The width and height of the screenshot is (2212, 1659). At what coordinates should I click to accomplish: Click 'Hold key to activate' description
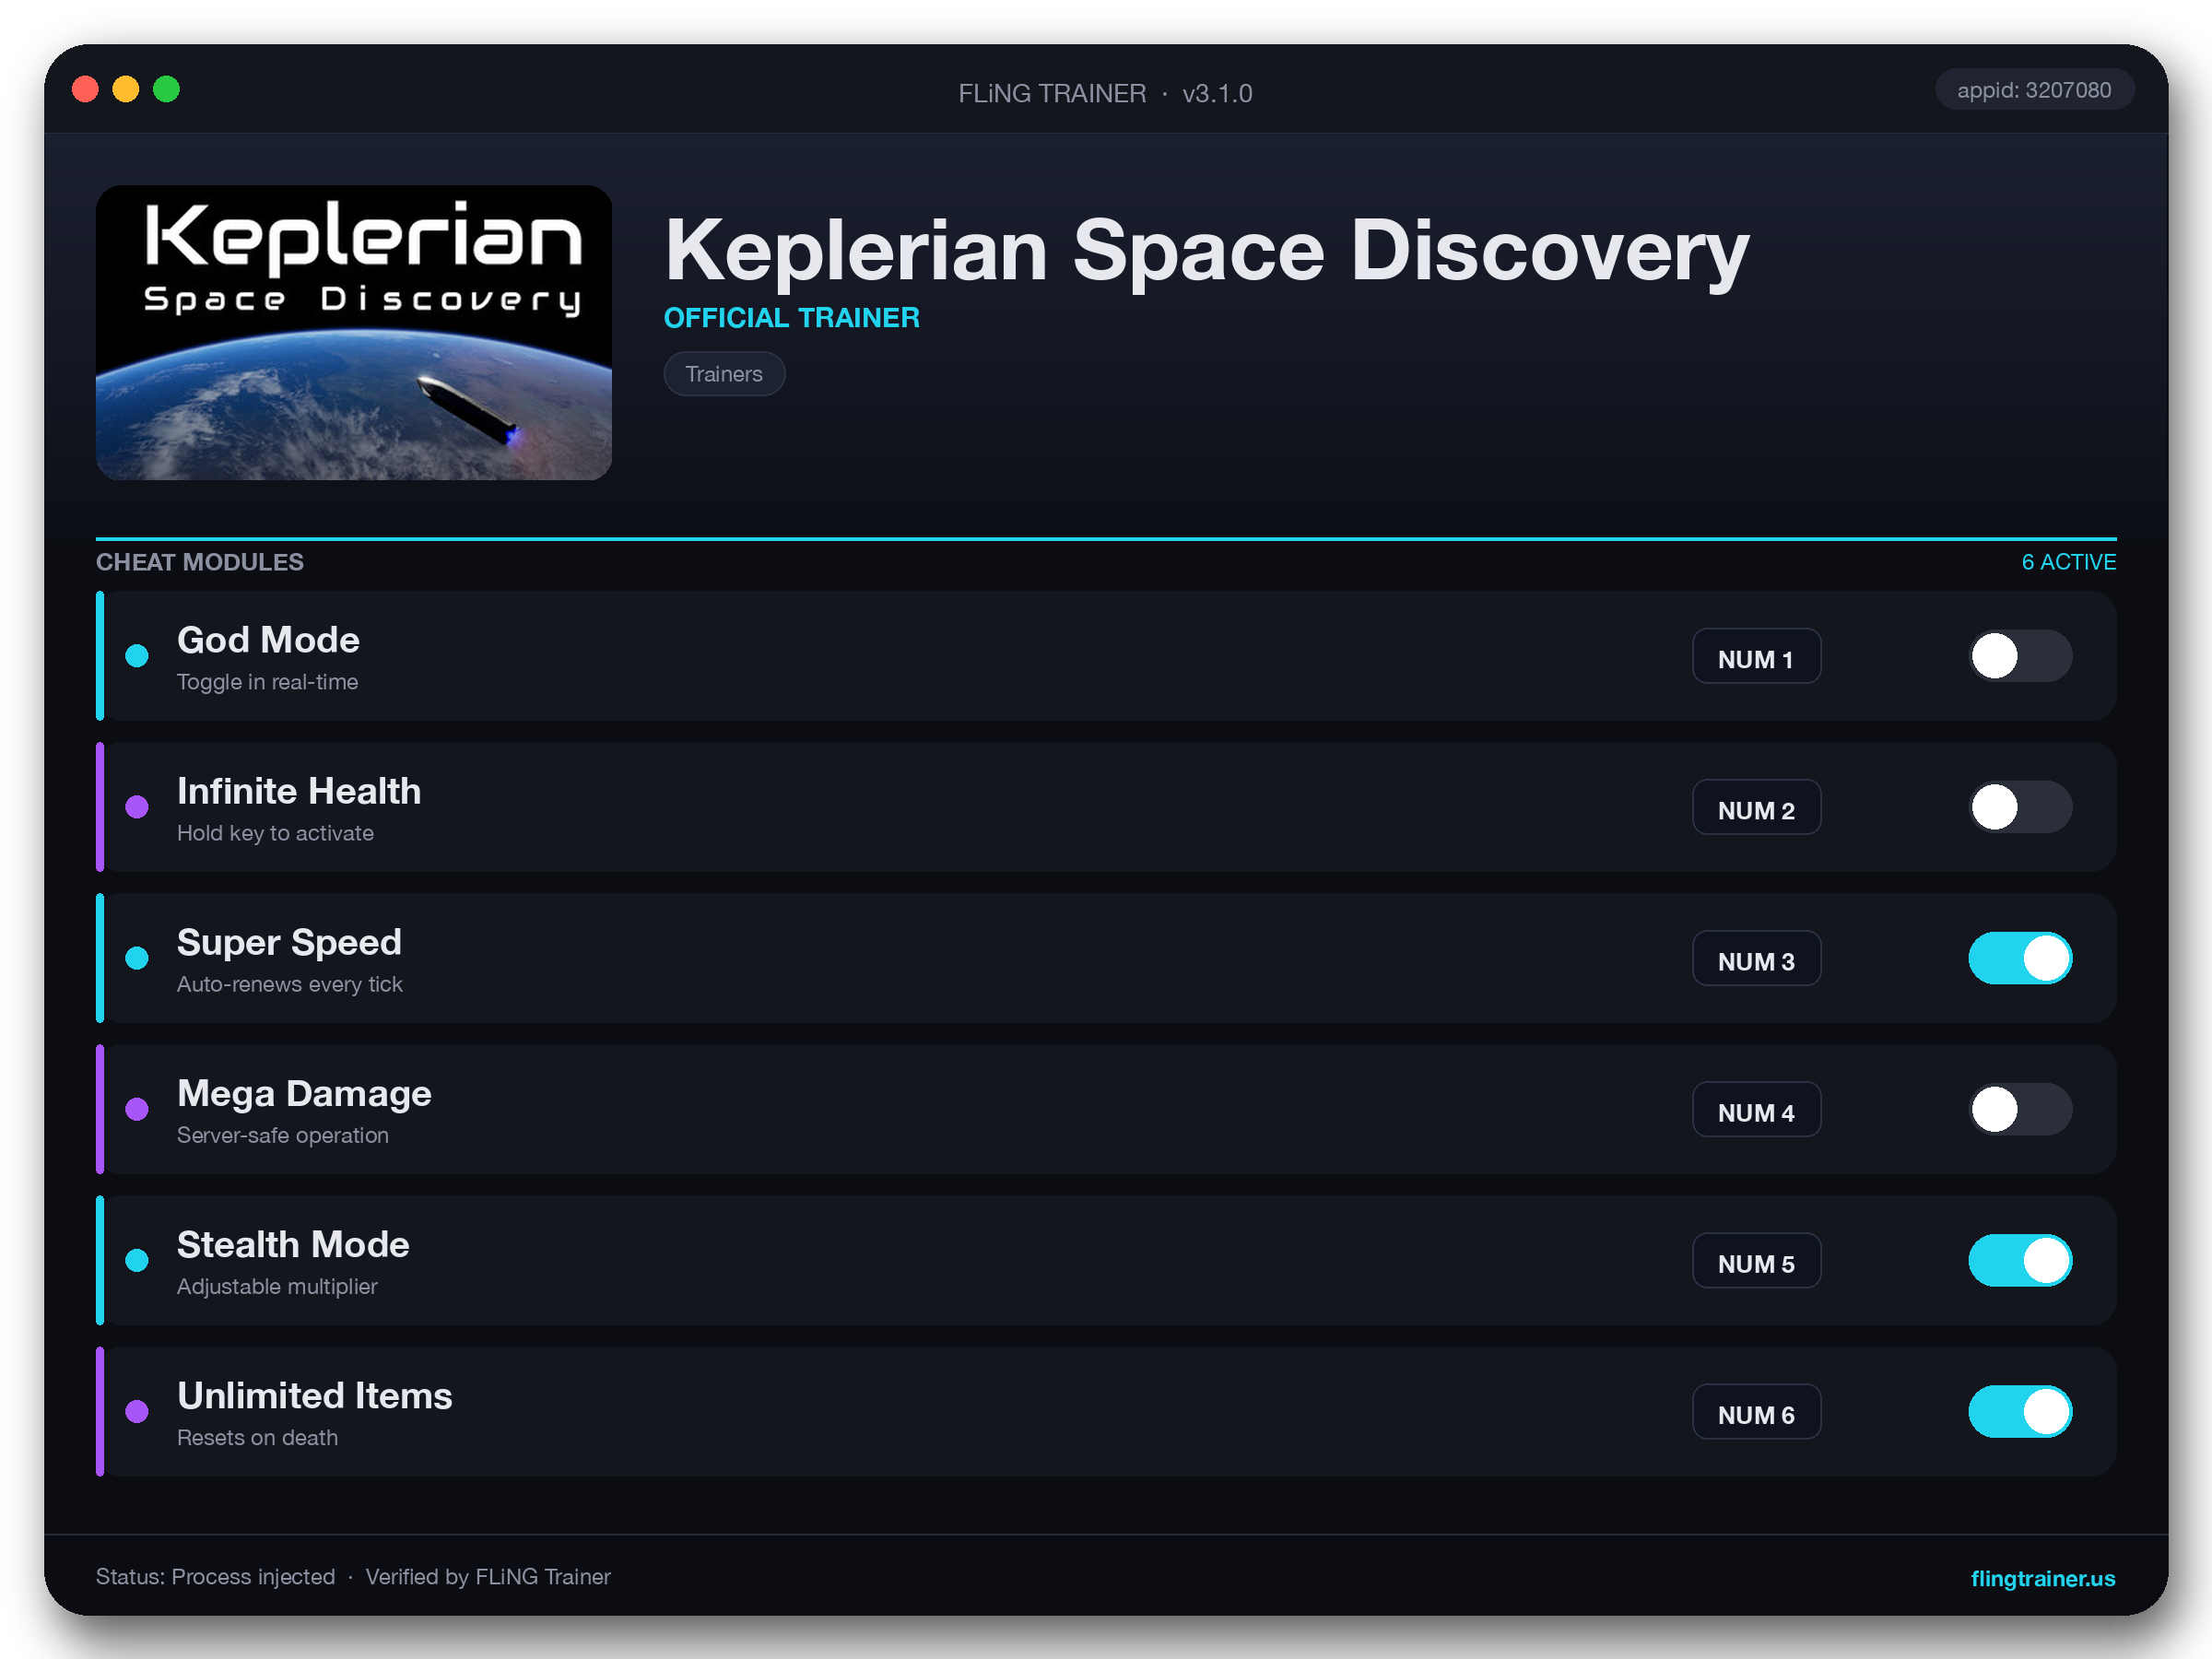click(275, 833)
